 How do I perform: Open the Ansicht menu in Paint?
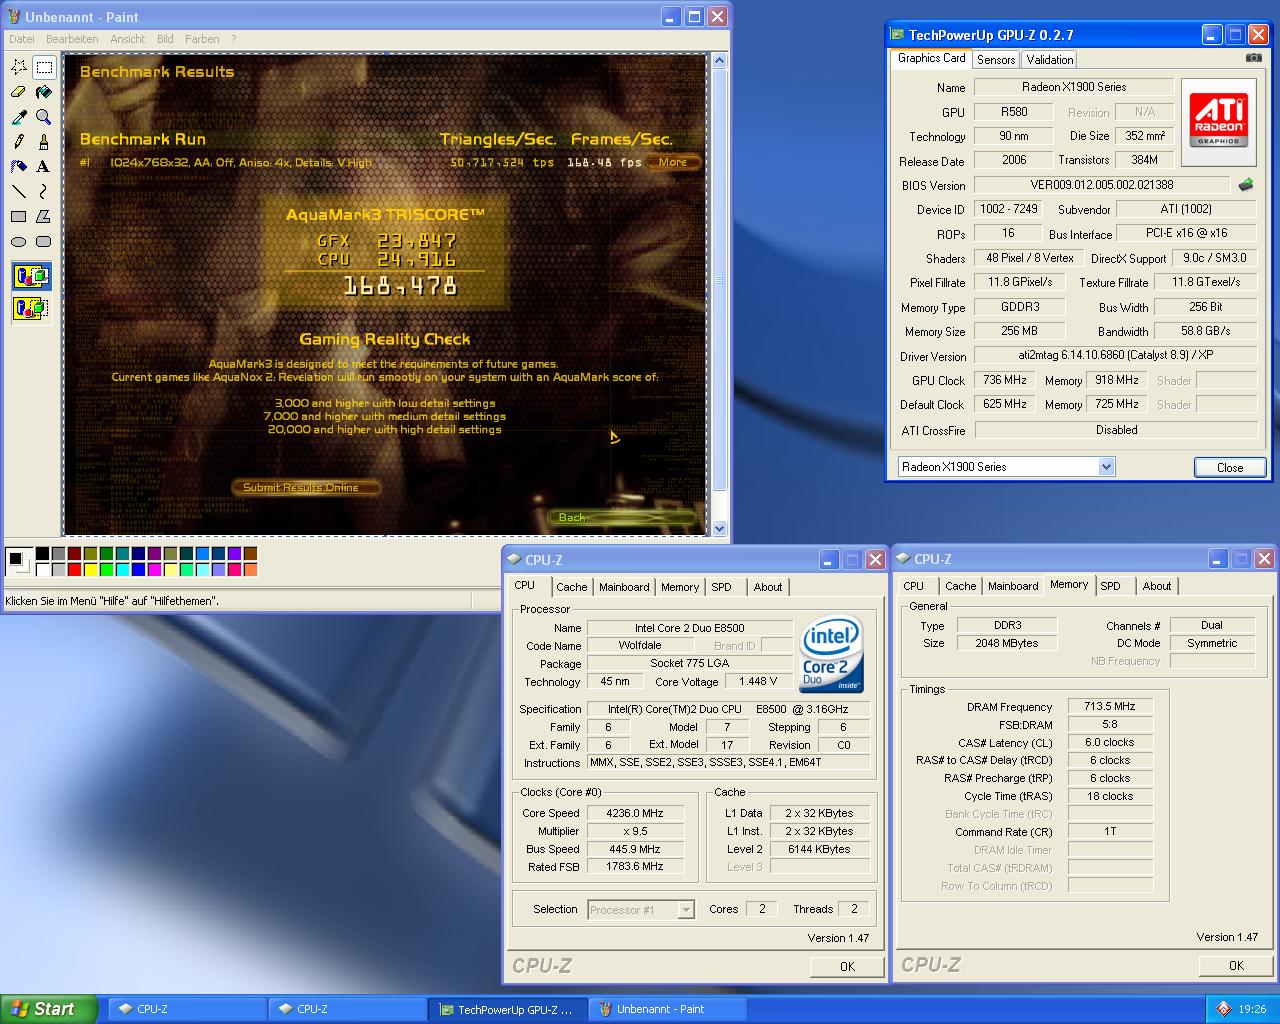[128, 39]
